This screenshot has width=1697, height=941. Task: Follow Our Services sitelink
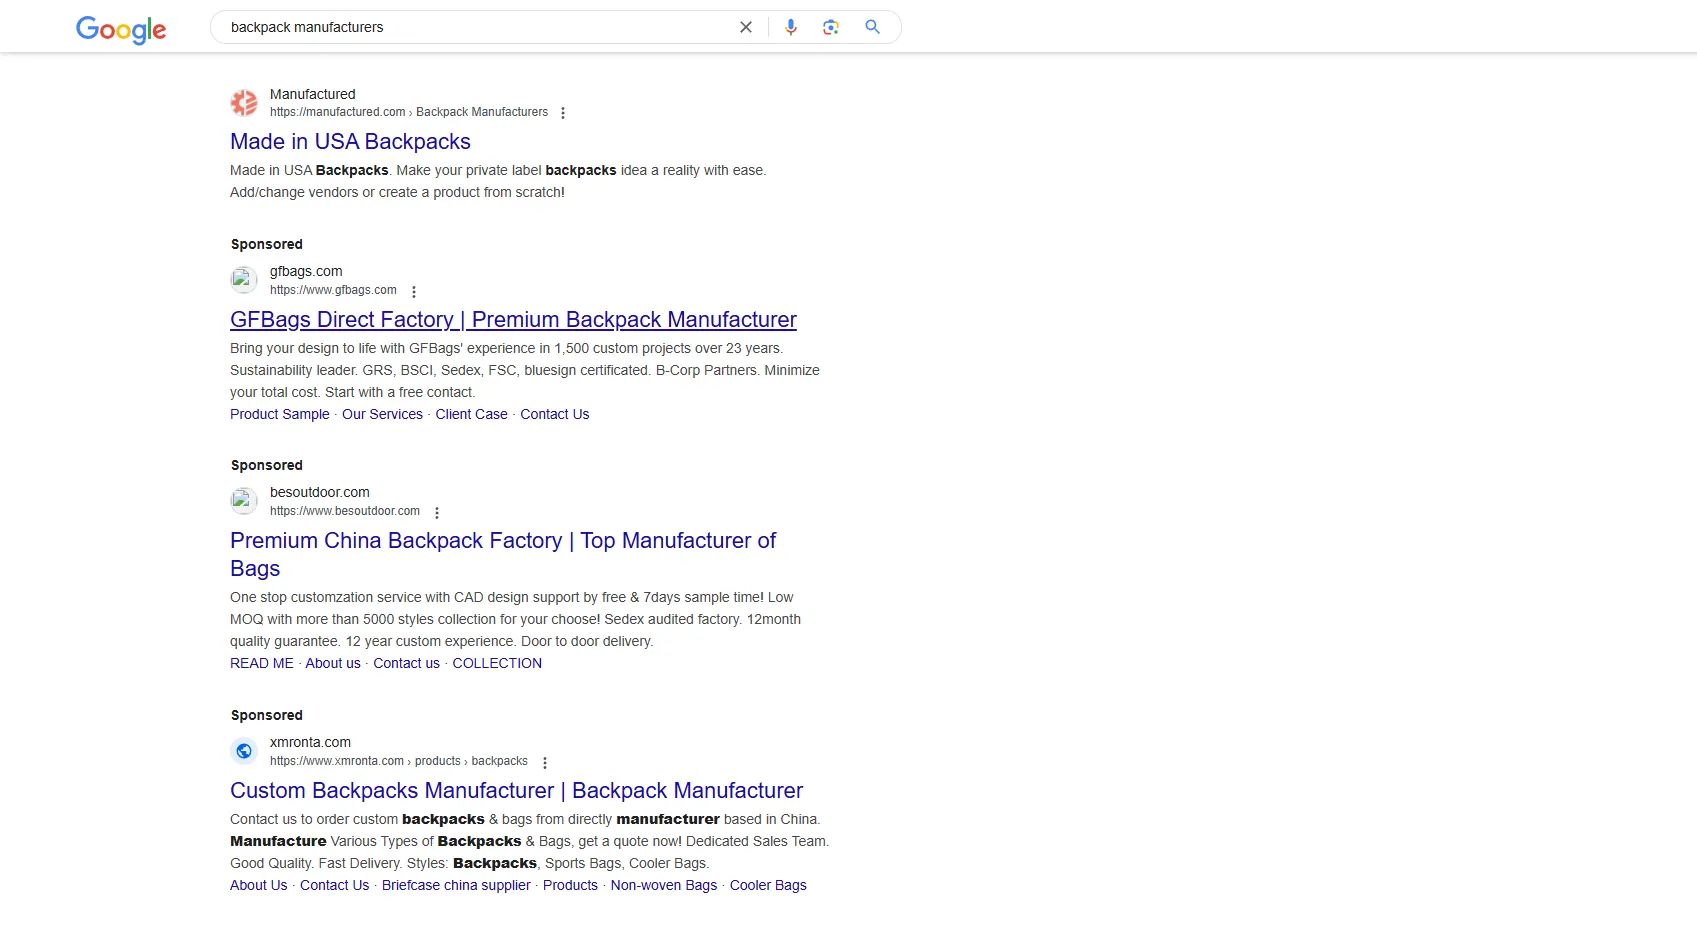click(382, 414)
